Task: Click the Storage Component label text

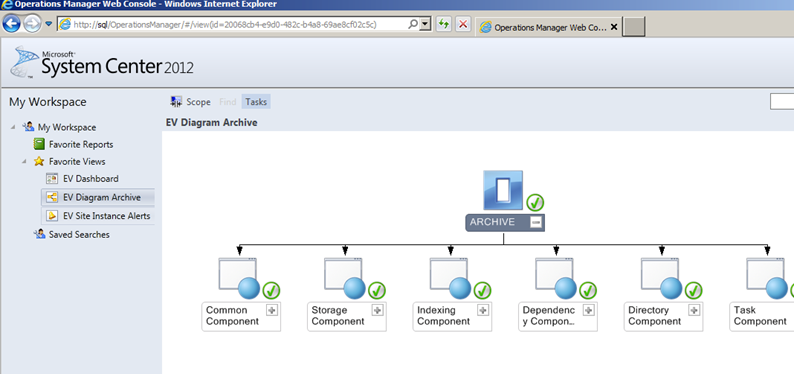Action: coord(338,316)
